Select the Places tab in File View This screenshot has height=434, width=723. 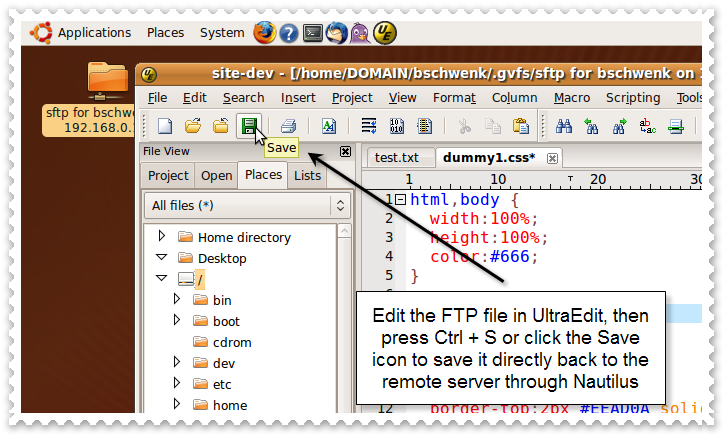click(x=263, y=175)
